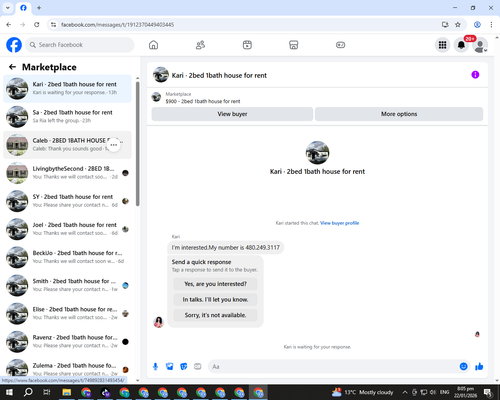
Task: Choose a GIF icon
Action: (198, 367)
